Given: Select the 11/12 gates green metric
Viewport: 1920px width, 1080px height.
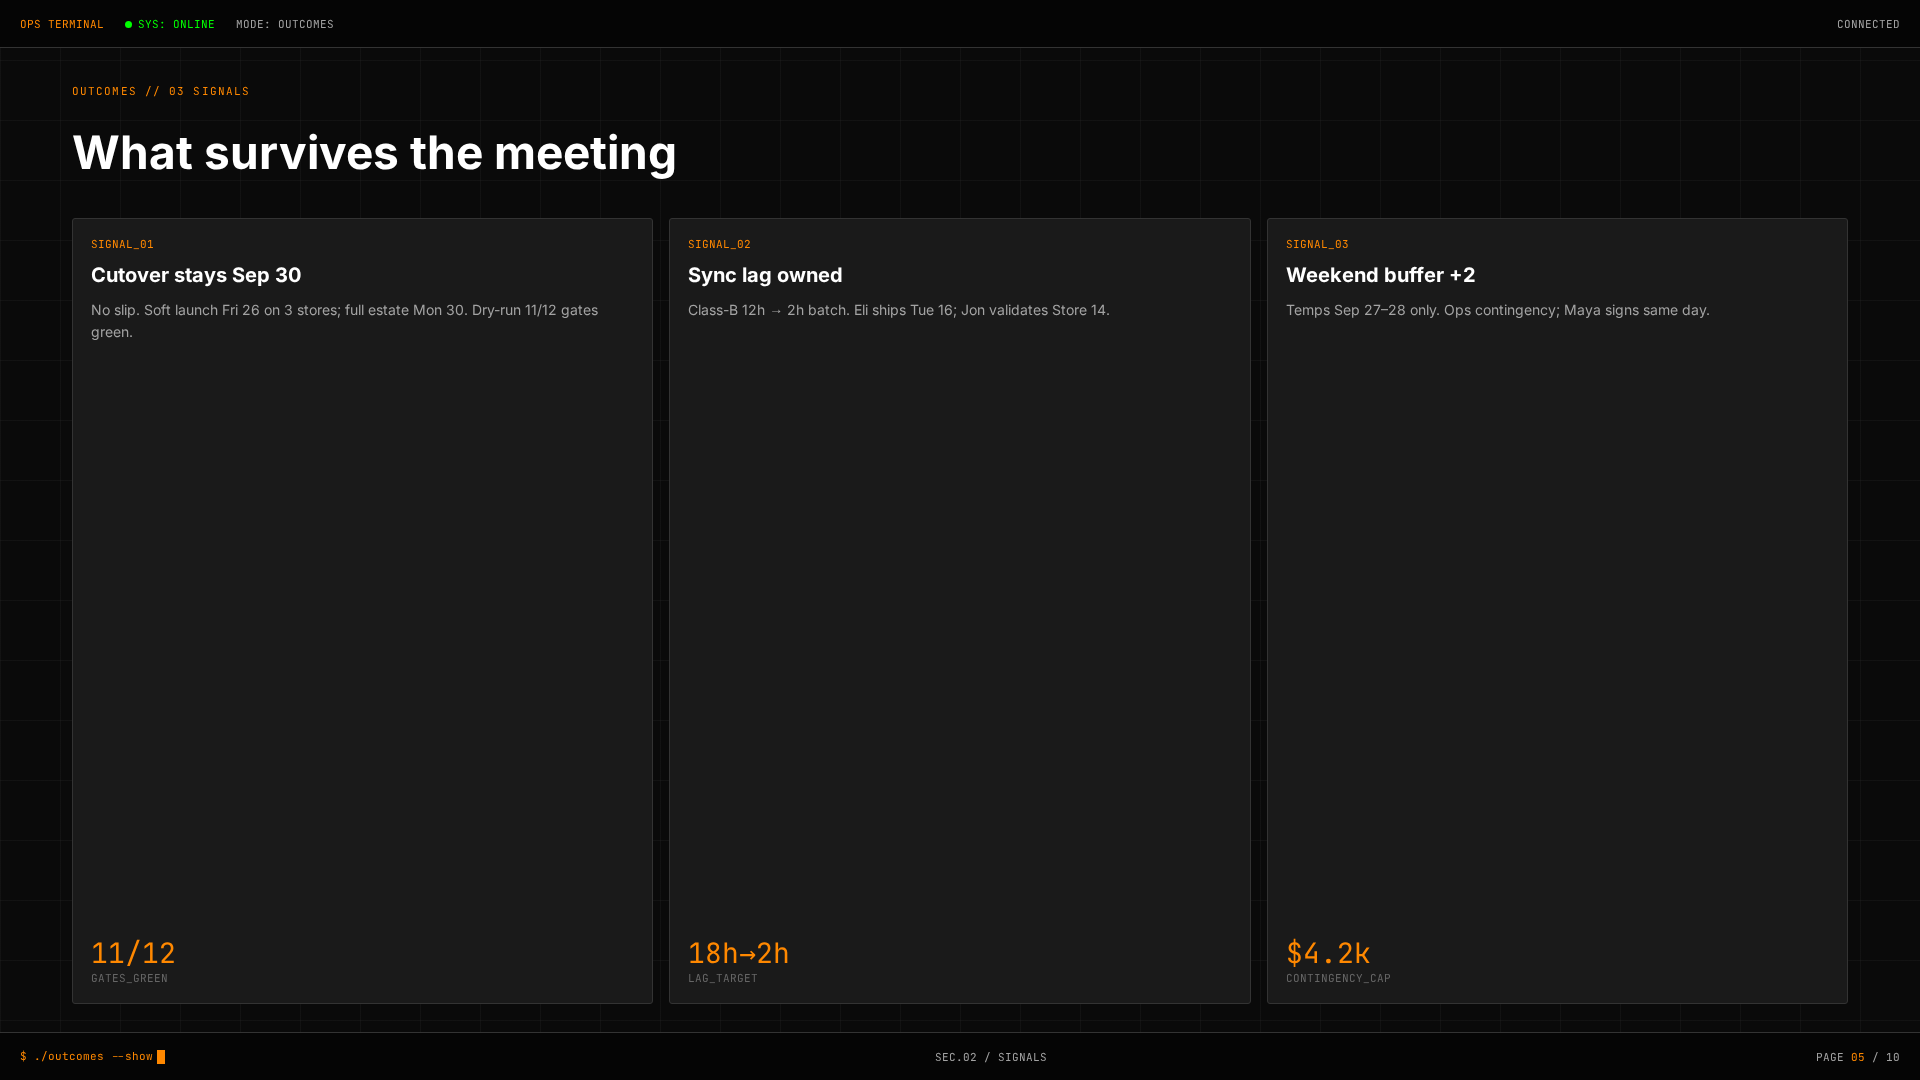Looking at the screenshot, I should tap(133, 953).
